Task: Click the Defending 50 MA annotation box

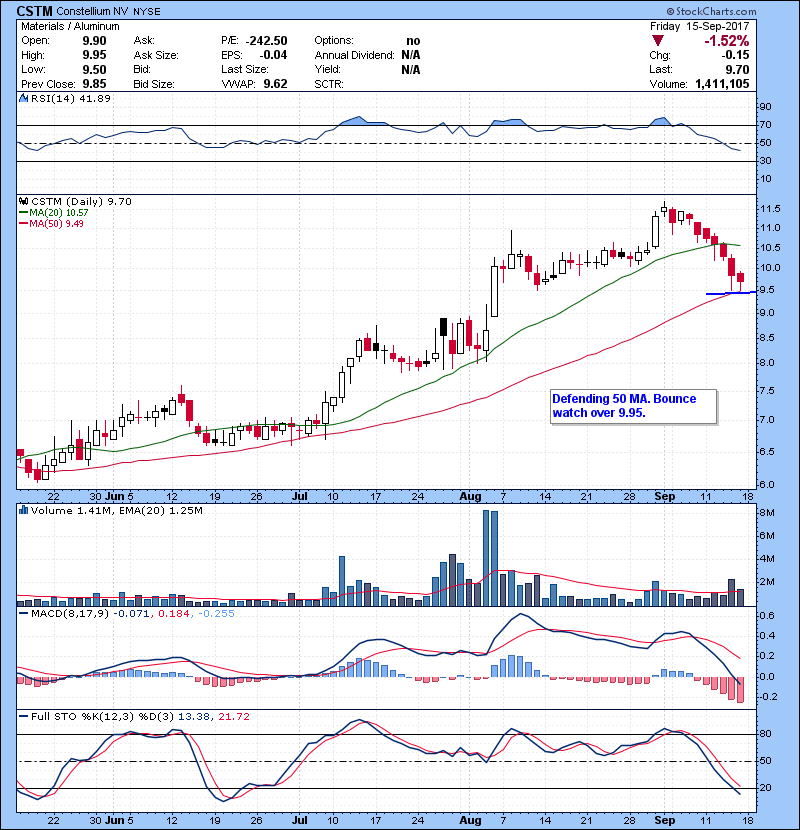Action: (634, 406)
